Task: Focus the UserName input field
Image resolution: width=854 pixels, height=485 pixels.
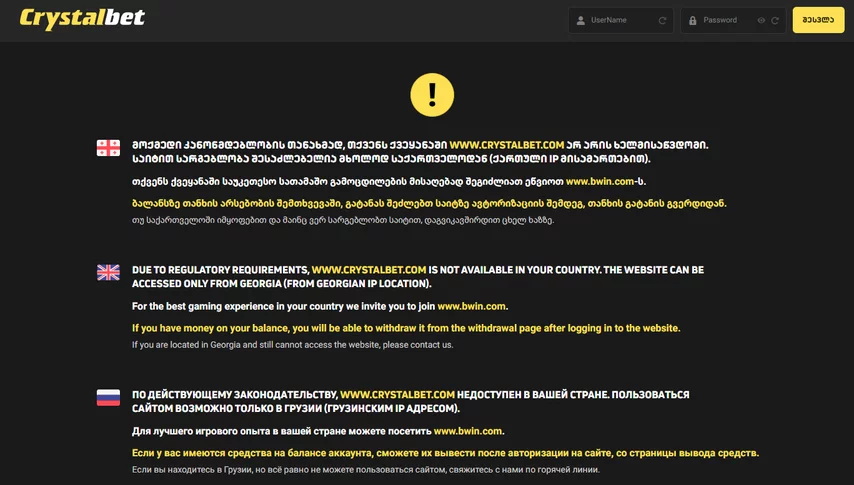Action: [x=621, y=20]
